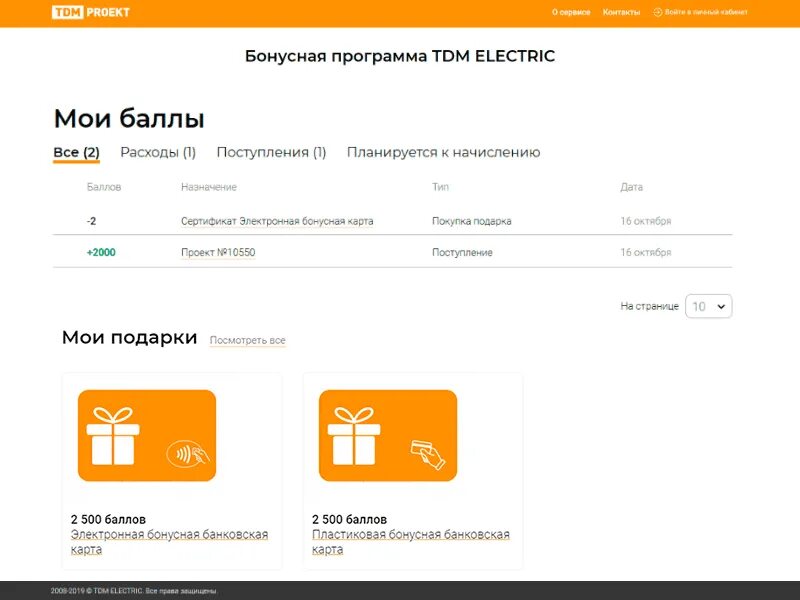Open the 'О сервисе' header link
This screenshot has height=600, width=800.
tap(571, 12)
